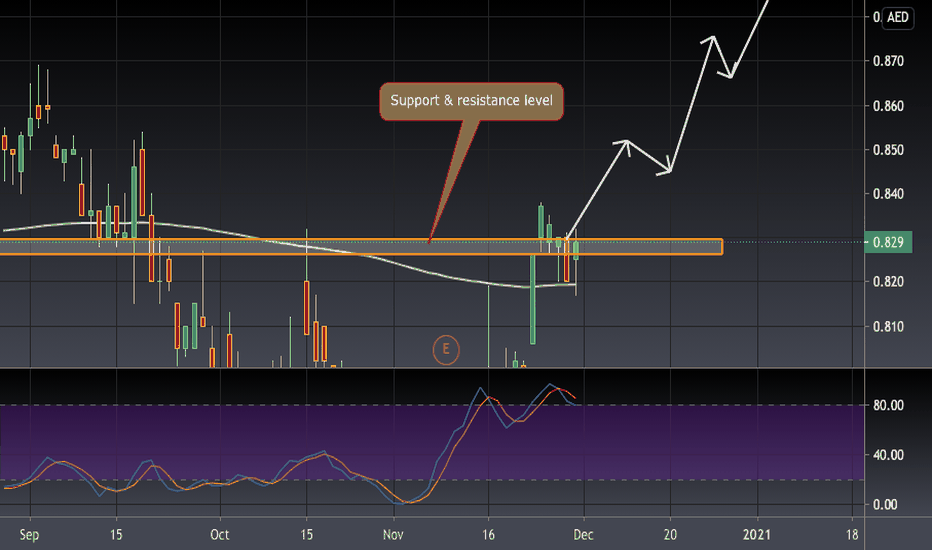Click the 0.00 oscillator axis label
The height and width of the screenshot is (550, 932).
[885, 505]
